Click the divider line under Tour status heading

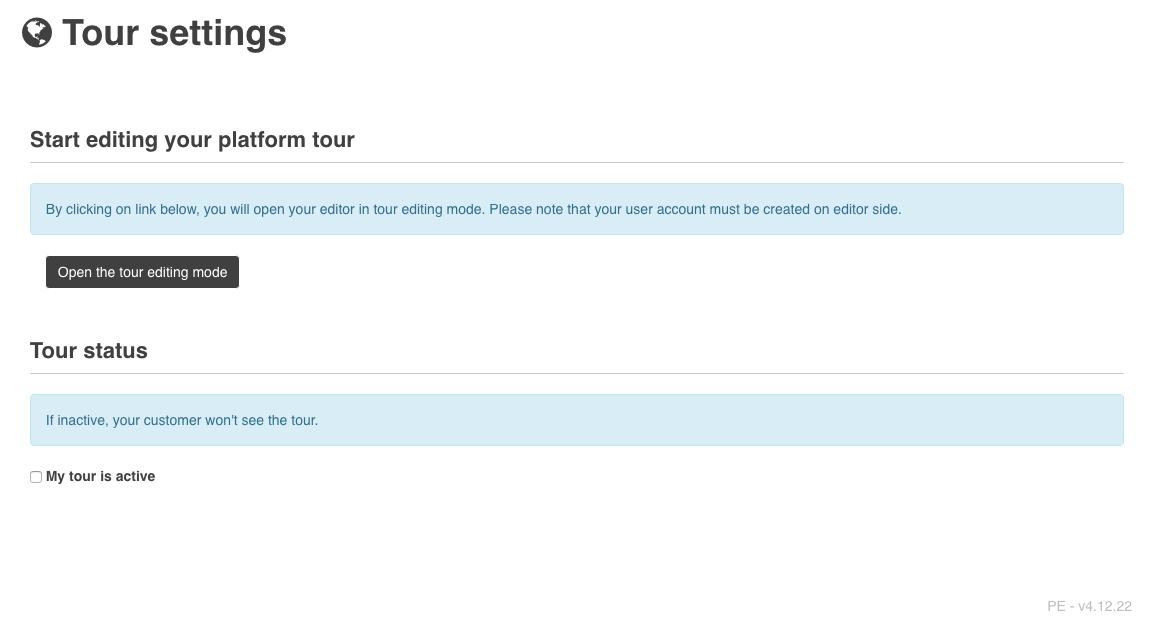pyautogui.click(x=576, y=373)
